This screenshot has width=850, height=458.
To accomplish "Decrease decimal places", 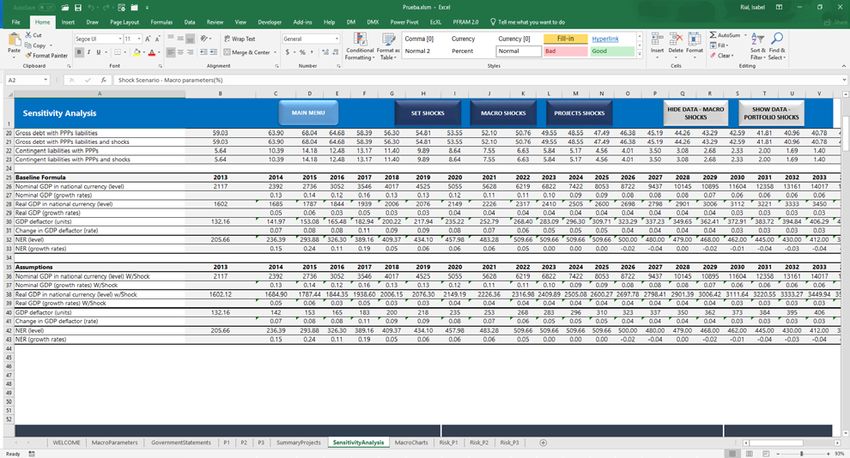I will (x=335, y=53).
